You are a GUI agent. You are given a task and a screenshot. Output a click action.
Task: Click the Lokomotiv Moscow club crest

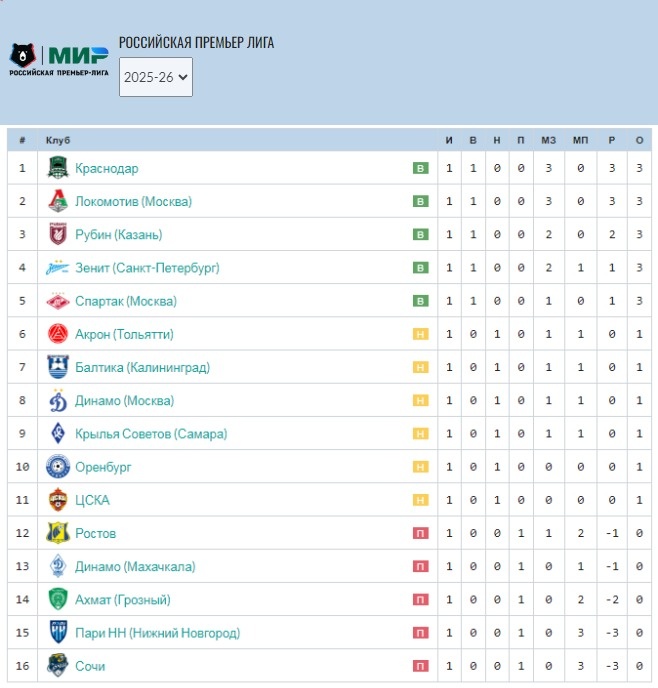click(58, 201)
